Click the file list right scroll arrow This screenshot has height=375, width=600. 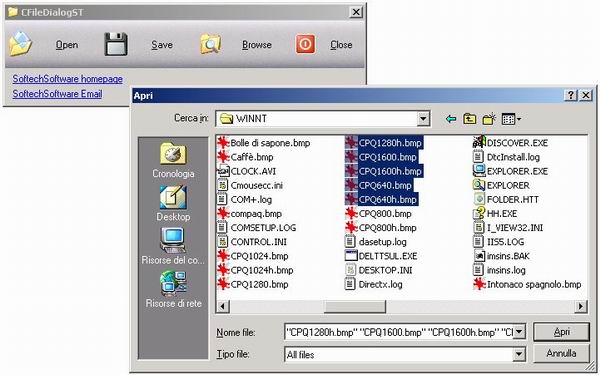tap(581, 306)
